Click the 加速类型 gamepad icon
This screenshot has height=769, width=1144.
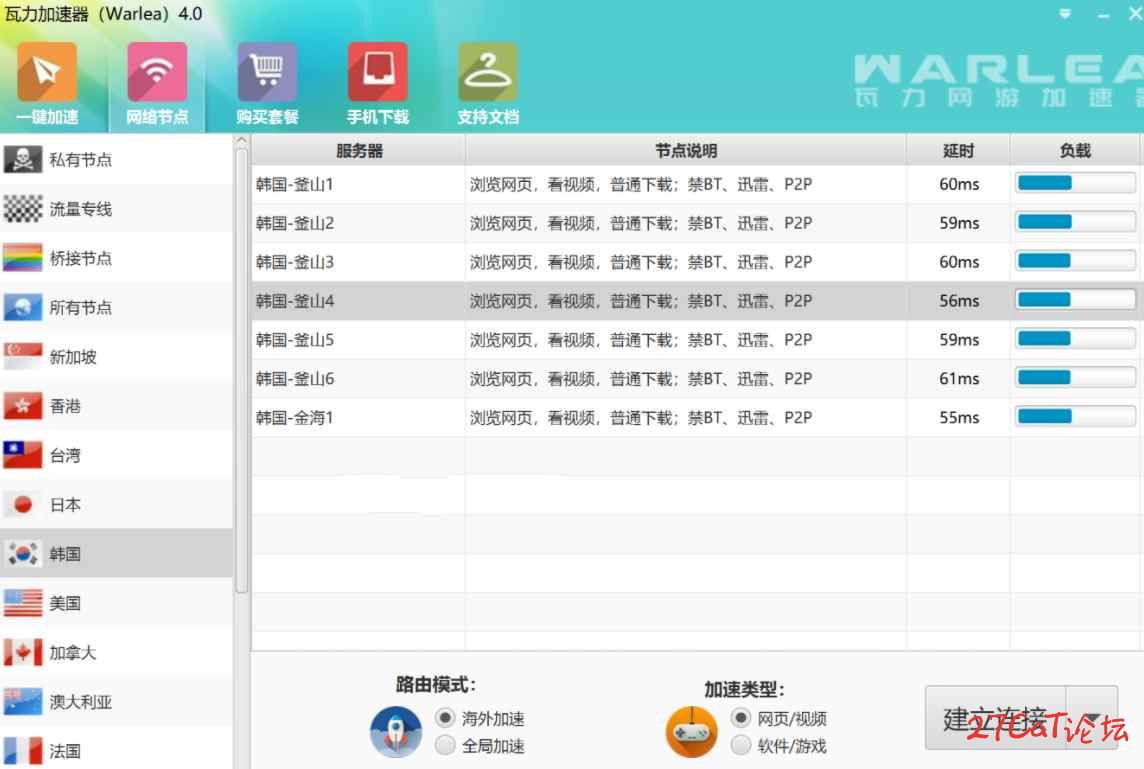(x=691, y=731)
